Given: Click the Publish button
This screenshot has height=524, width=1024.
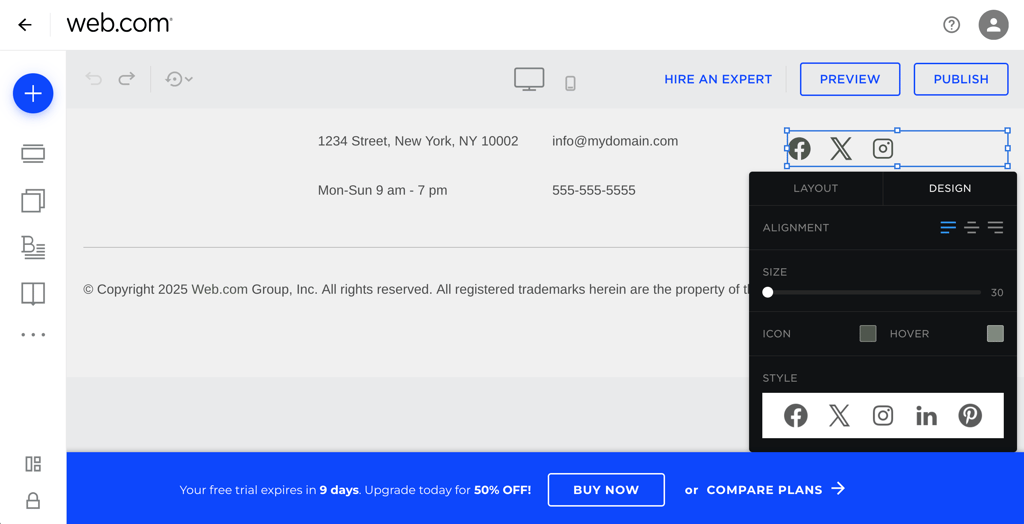Looking at the screenshot, I should pyautogui.click(x=961, y=79).
